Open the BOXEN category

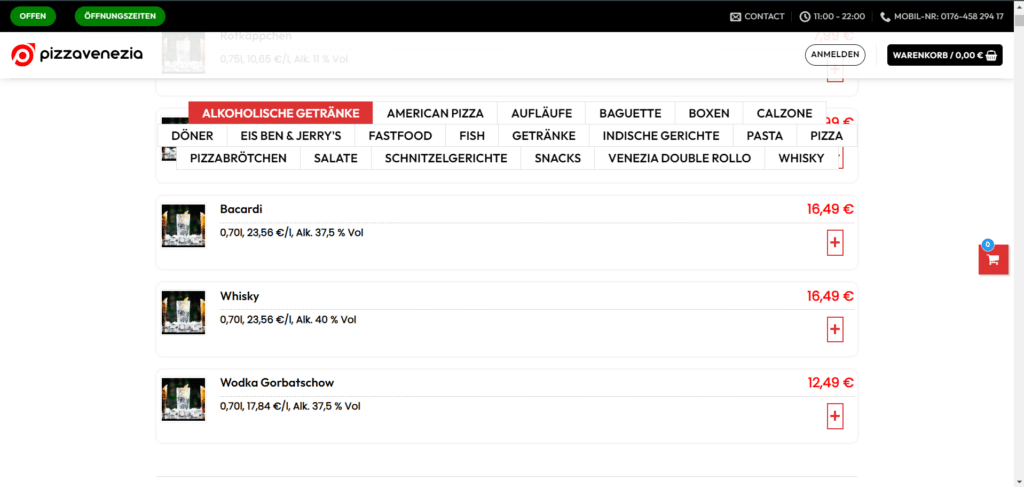[709, 113]
